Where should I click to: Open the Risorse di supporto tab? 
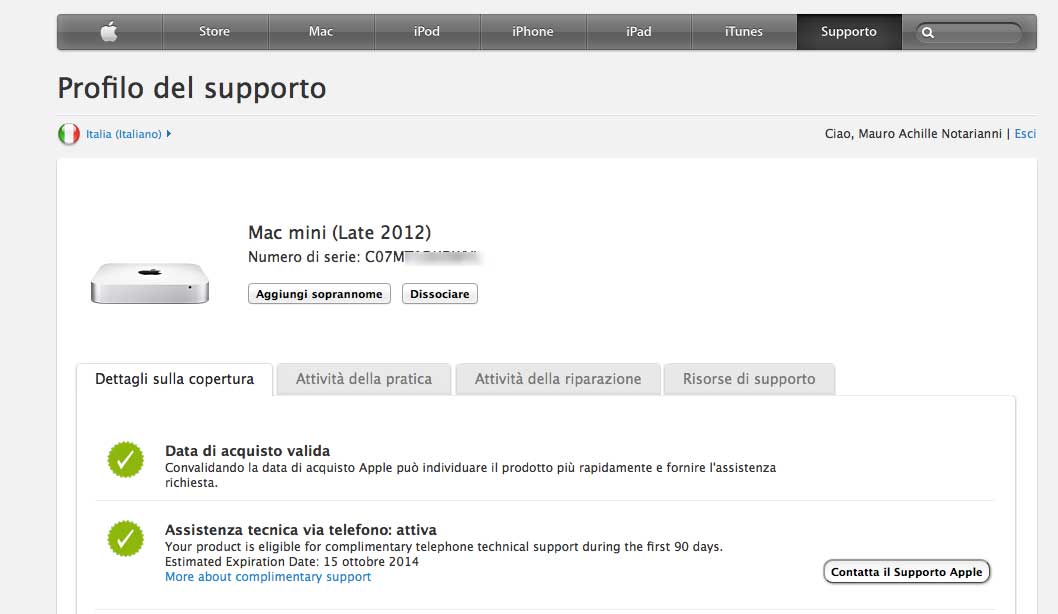tap(749, 379)
